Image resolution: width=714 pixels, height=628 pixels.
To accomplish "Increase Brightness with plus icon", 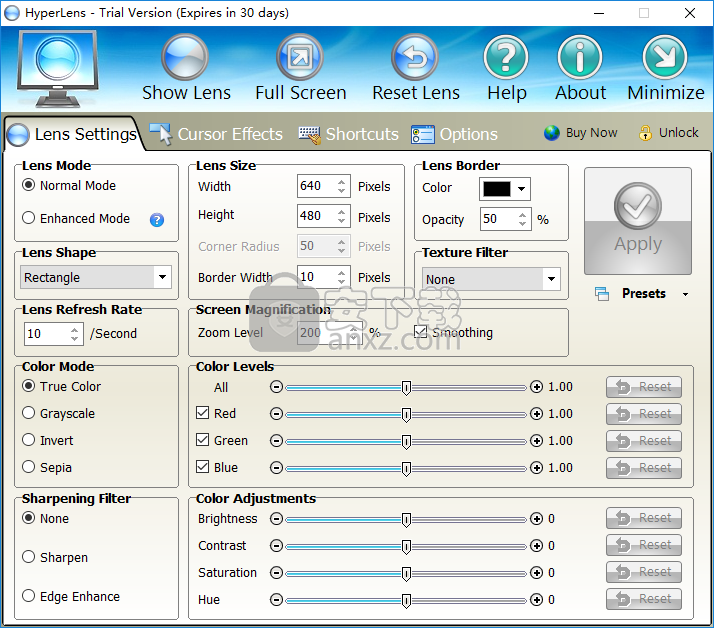I will 536,519.
